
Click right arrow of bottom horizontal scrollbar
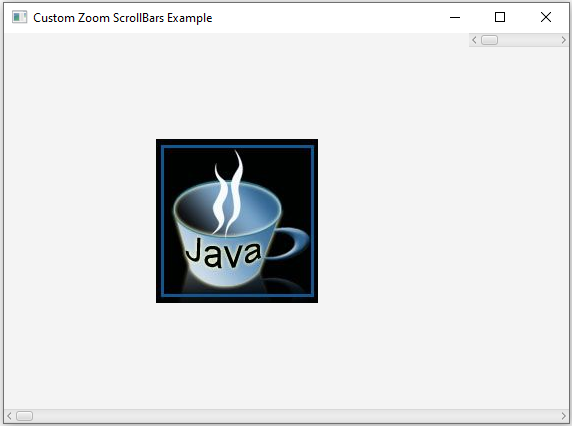tap(564, 416)
